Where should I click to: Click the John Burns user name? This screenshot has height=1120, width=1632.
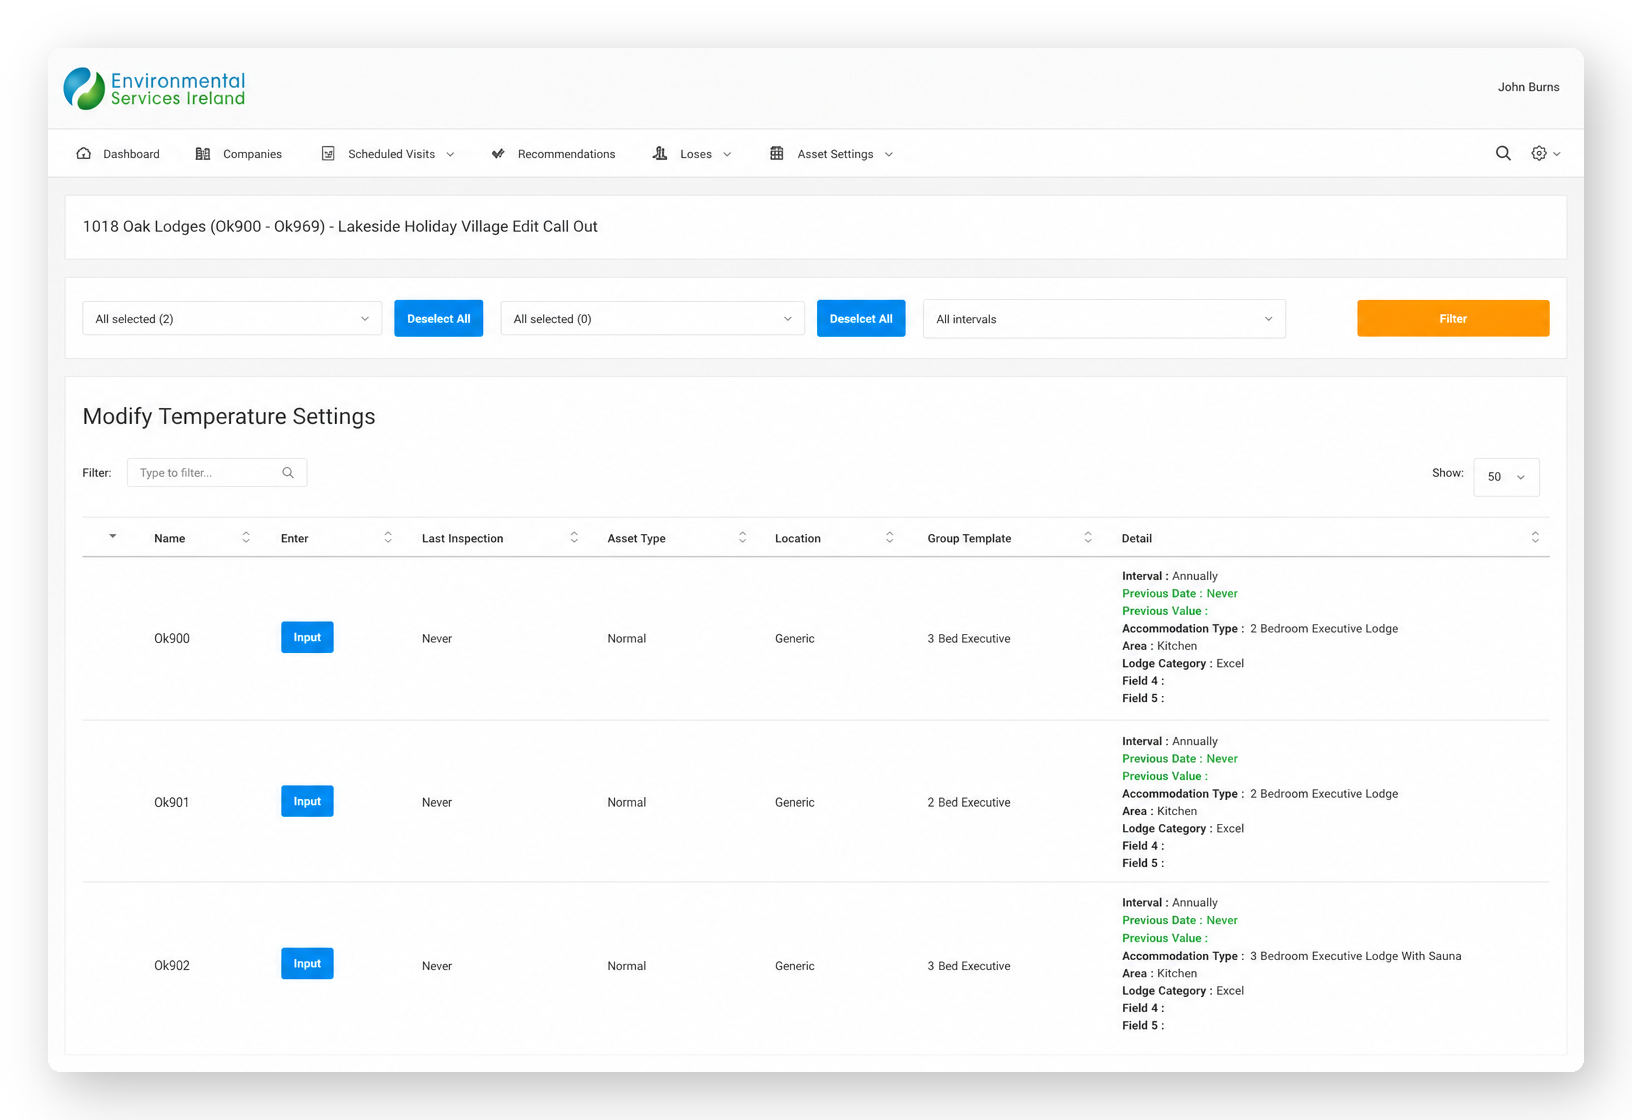pyautogui.click(x=1528, y=87)
